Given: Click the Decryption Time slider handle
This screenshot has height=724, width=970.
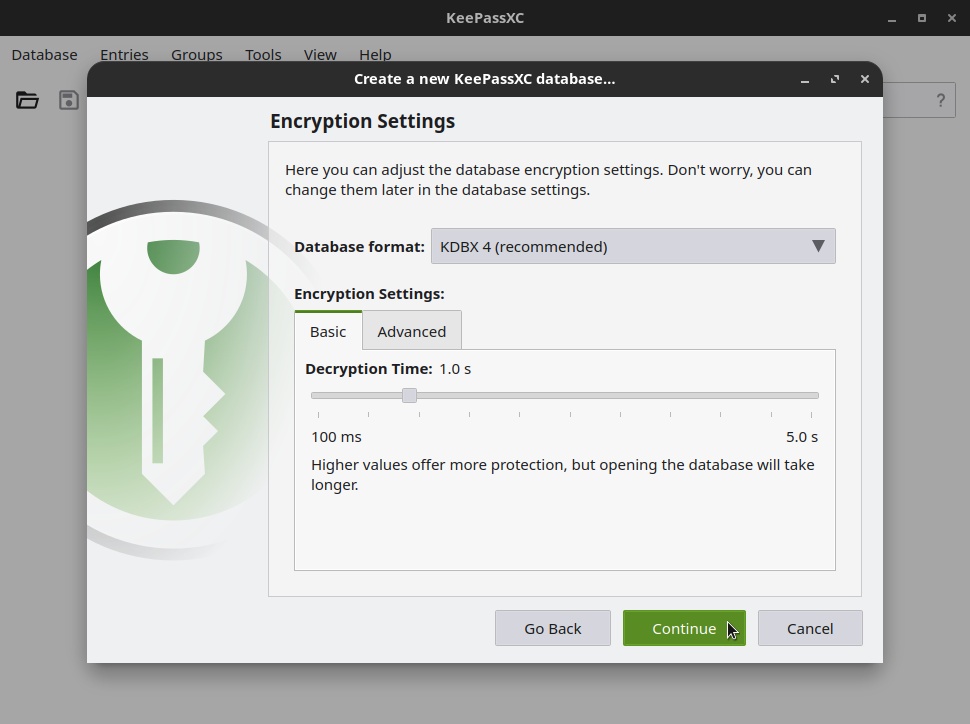Looking at the screenshot, I should [409, 395].
